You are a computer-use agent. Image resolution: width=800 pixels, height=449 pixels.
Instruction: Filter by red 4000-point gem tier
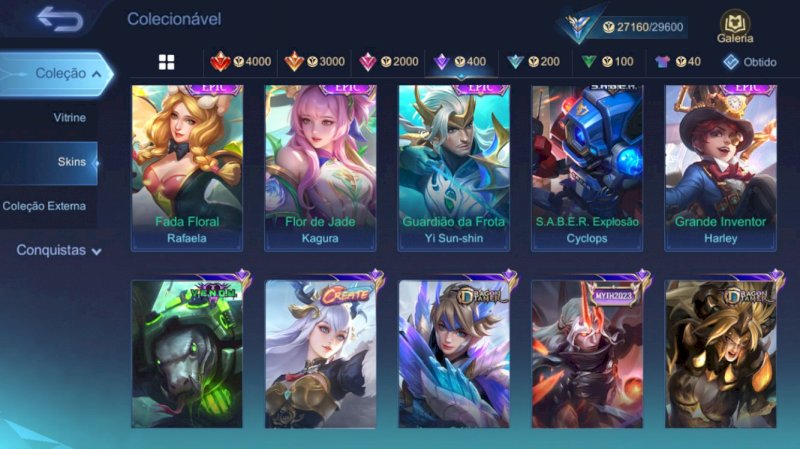point(241,62)
